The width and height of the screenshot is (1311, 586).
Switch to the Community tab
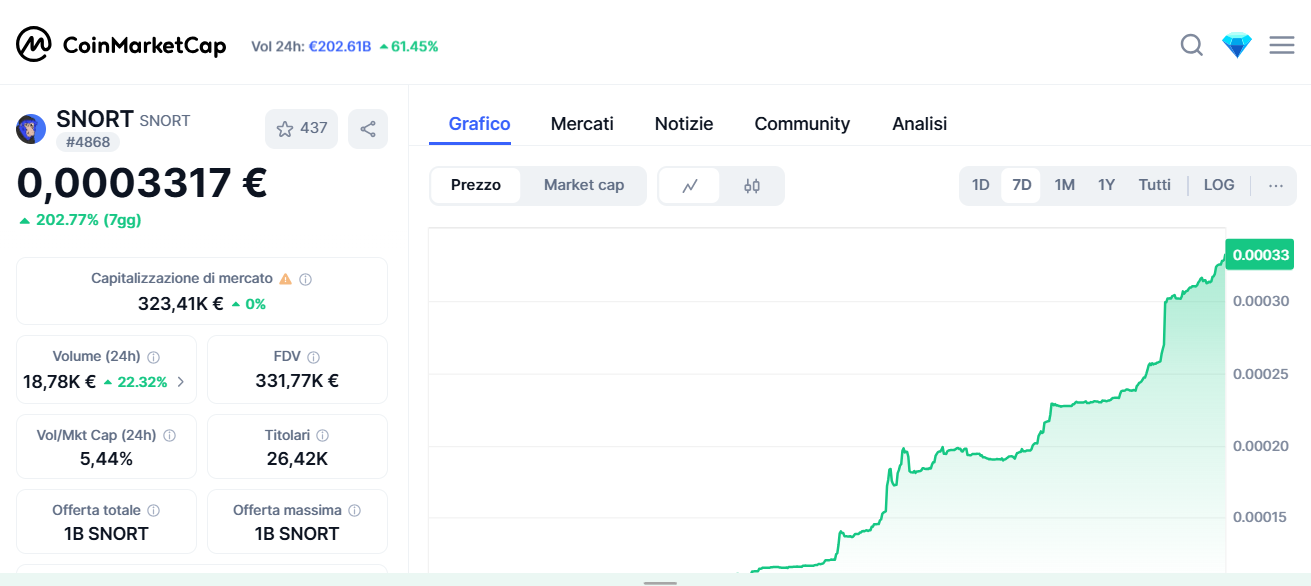(802, 124)
